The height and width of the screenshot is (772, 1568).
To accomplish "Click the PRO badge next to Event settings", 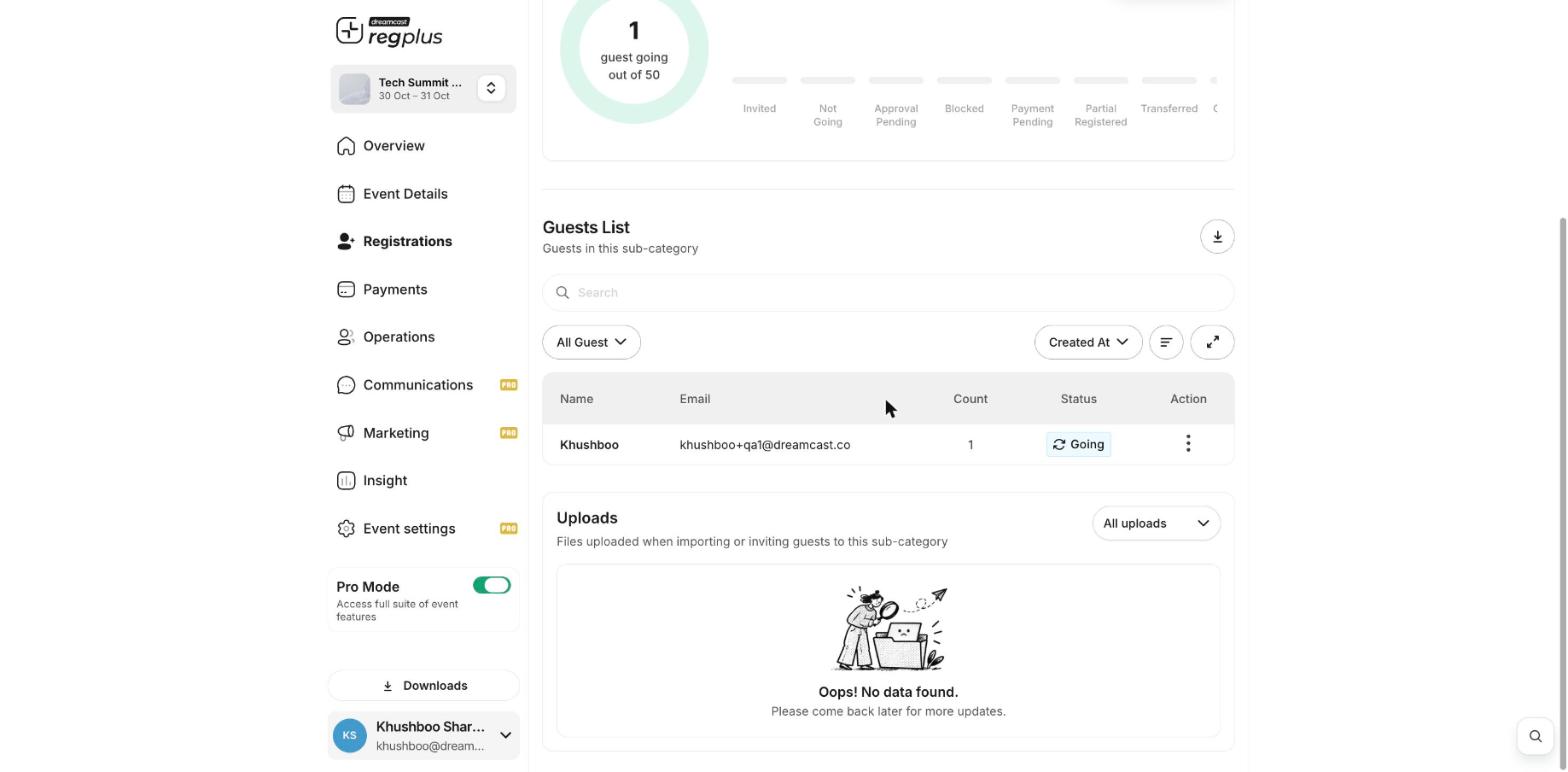I will [x=509, y=529].
